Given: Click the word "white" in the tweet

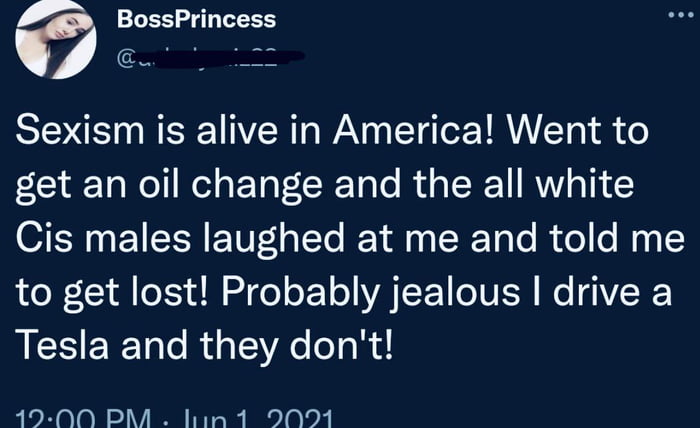Looking at the screenshot, I should [x=585, y=184].
